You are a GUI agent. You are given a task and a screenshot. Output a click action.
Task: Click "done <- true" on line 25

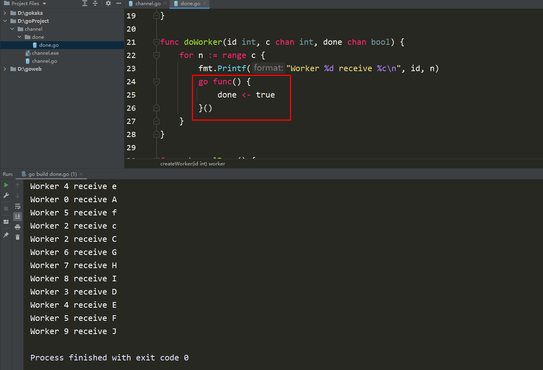246,95
